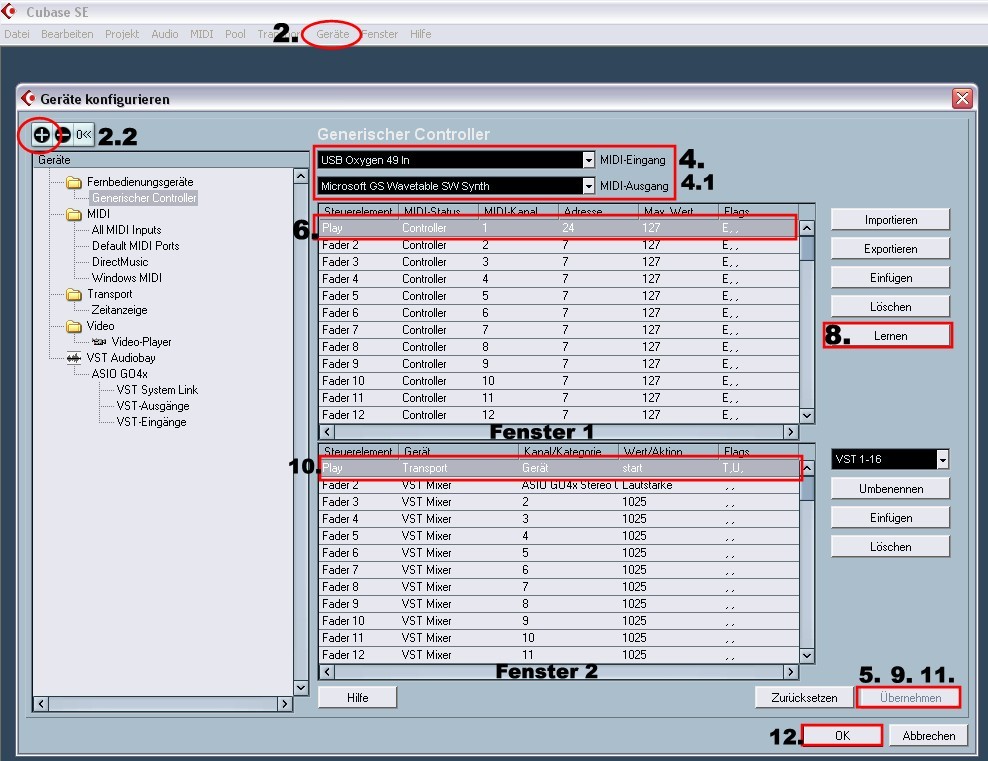Click the camera icon beside Video-Player
This screenshot has width=988, height=761.
point(99,341)
